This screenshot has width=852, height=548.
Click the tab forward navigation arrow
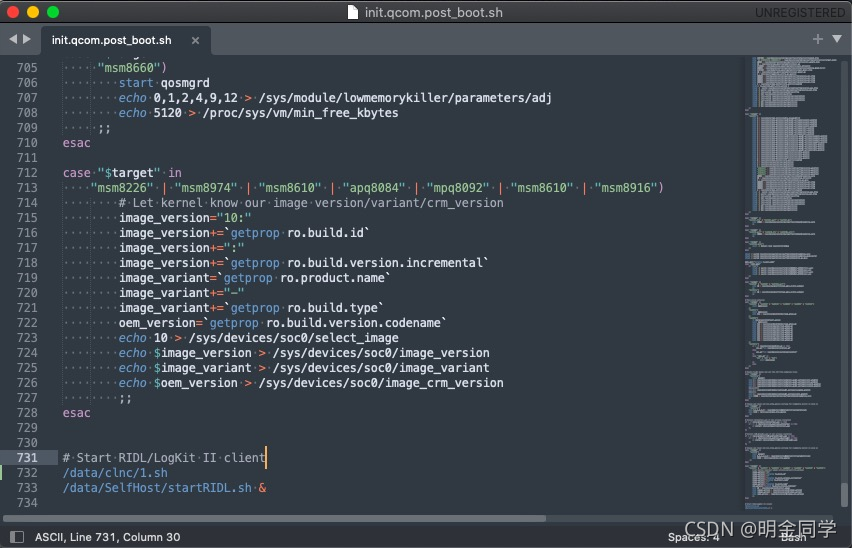tap(27, 39)
